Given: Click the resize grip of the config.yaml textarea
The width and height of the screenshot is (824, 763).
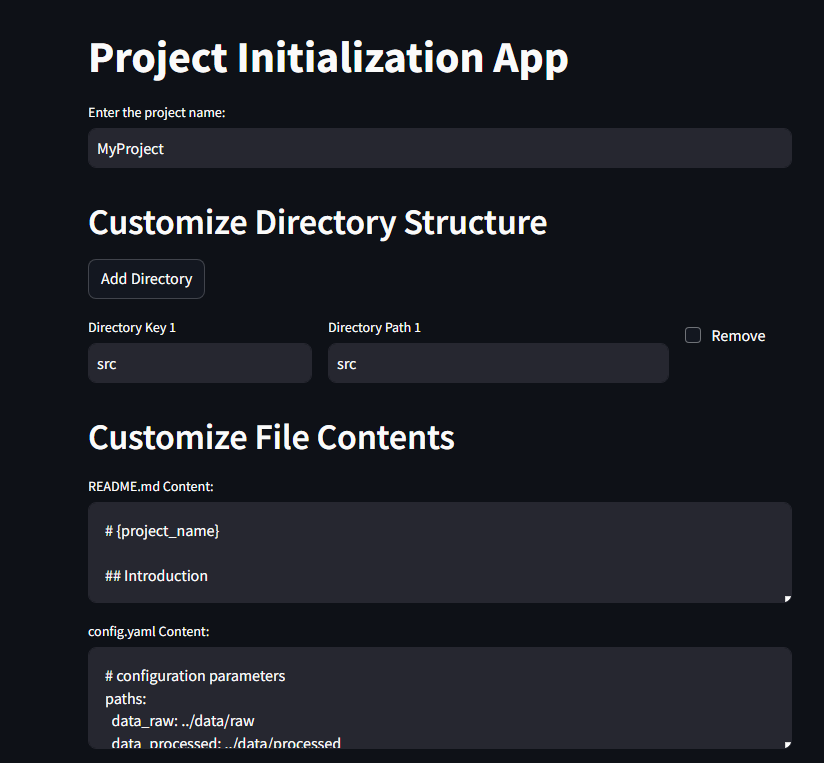Looking at the screenshot, I should pyautogui.click(x=786, y=745).
